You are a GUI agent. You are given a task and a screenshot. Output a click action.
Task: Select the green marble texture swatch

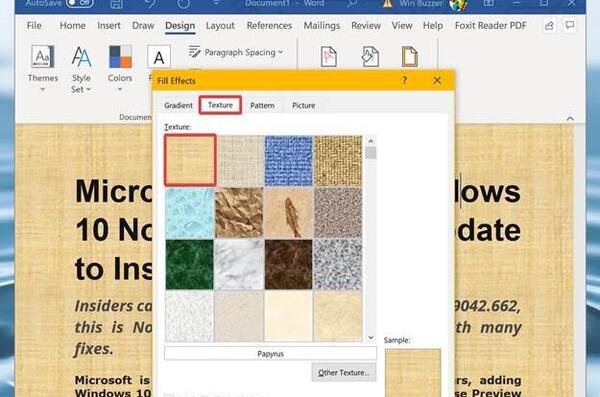pyautogui.click(x=189, y=264)
